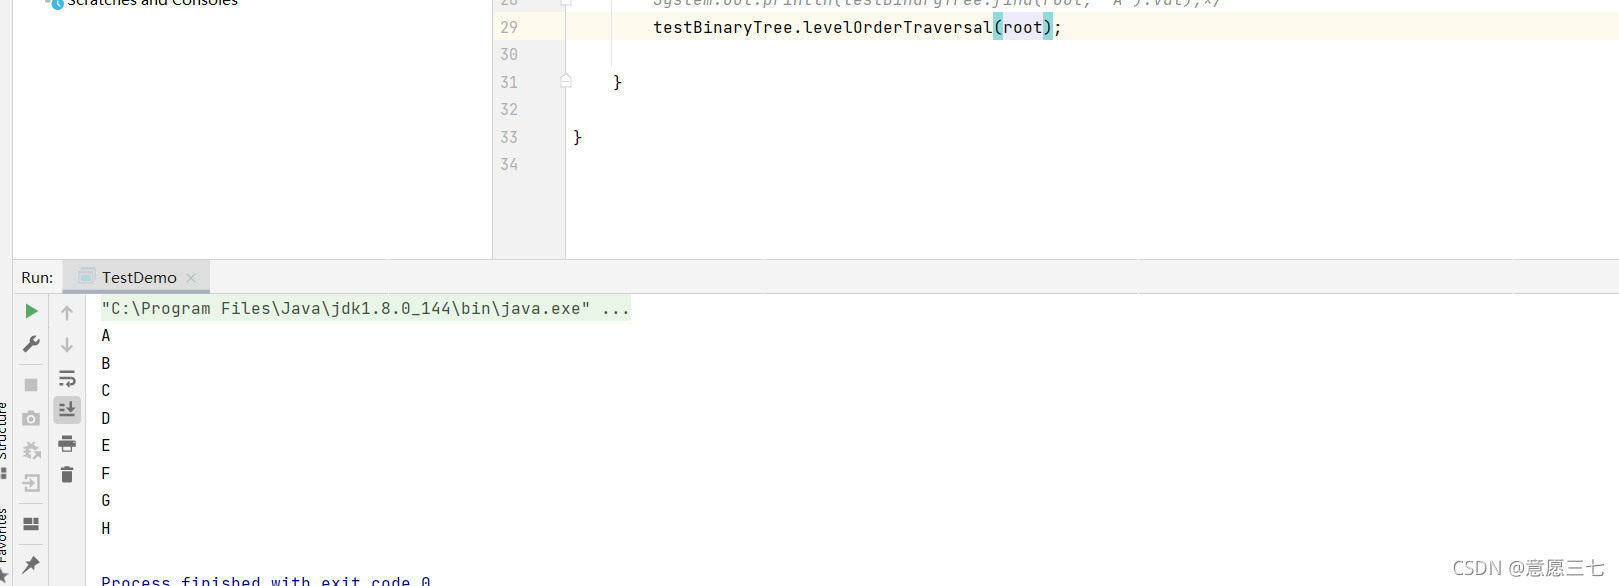The height and width of the screenshot is (586, 1619).
Task: Click line number 32 in gutter
Action: (509, 109)
